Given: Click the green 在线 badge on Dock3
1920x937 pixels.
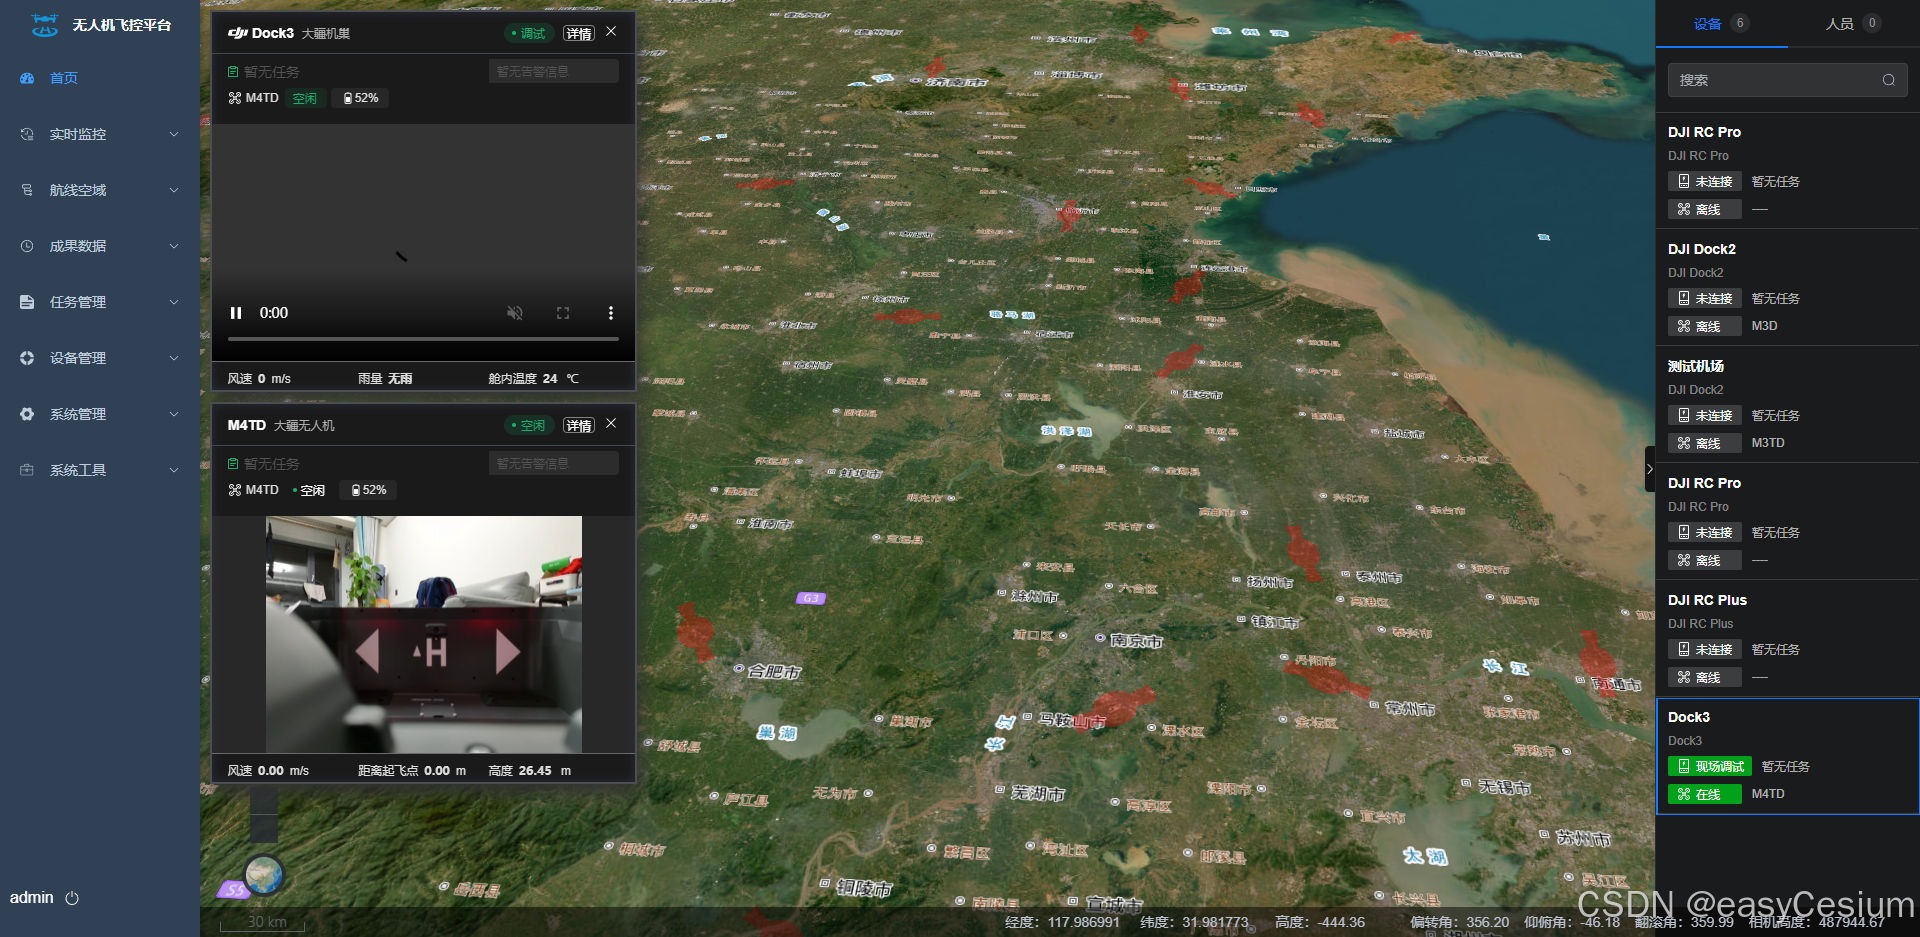Looking at the screenshot, I should pos(1704,794).
